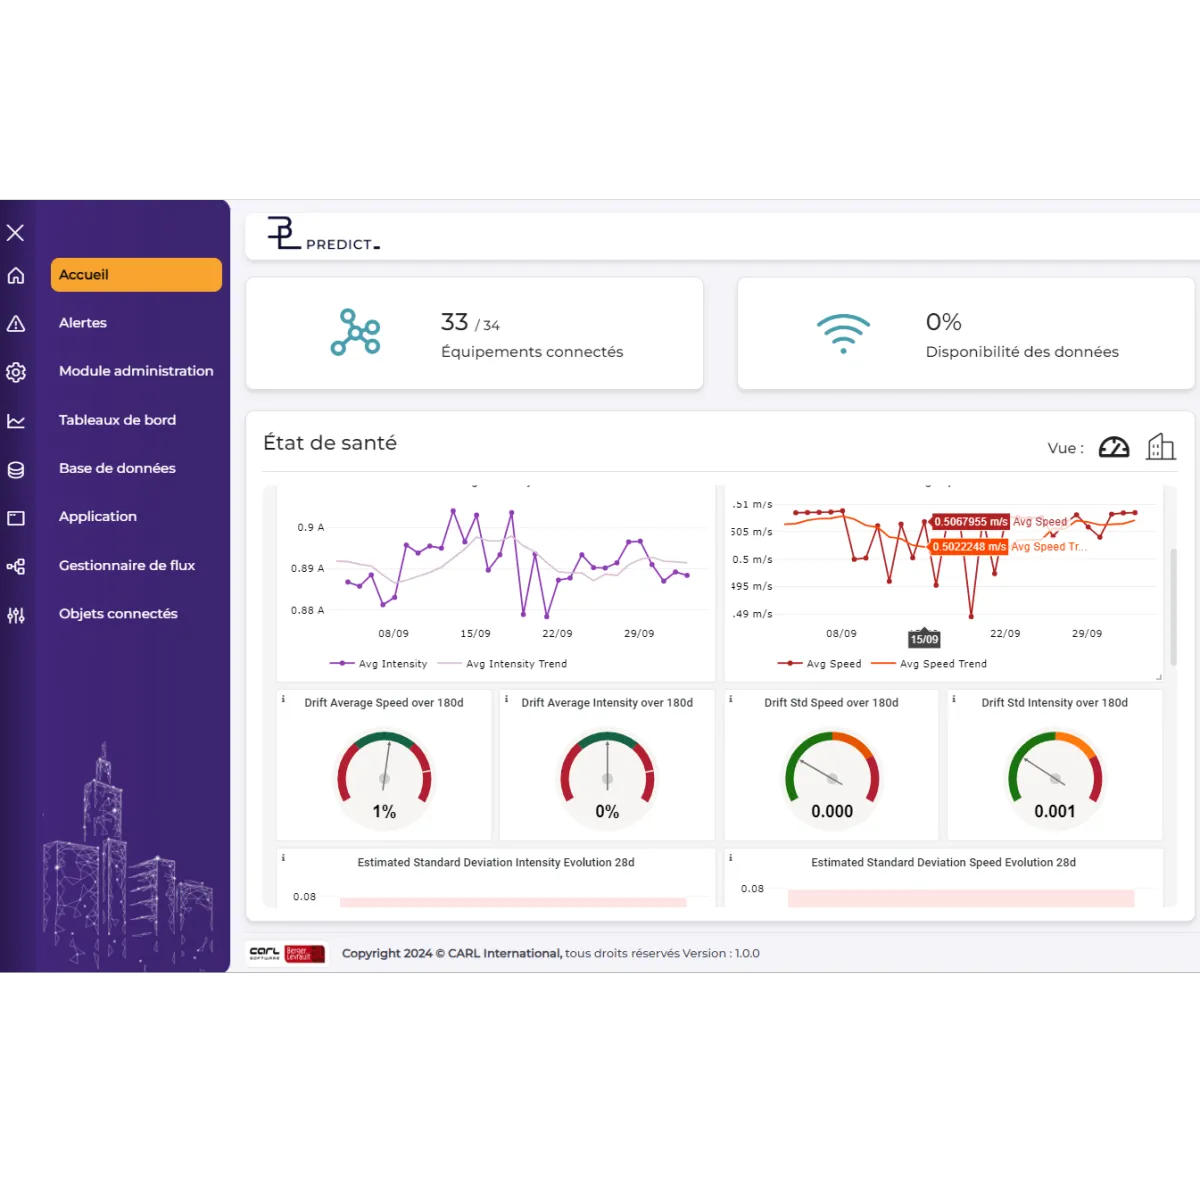This screenshot has height=1200, width=1200.
Task: Close the sidebar with the X icon
Action: click(16, 233)
